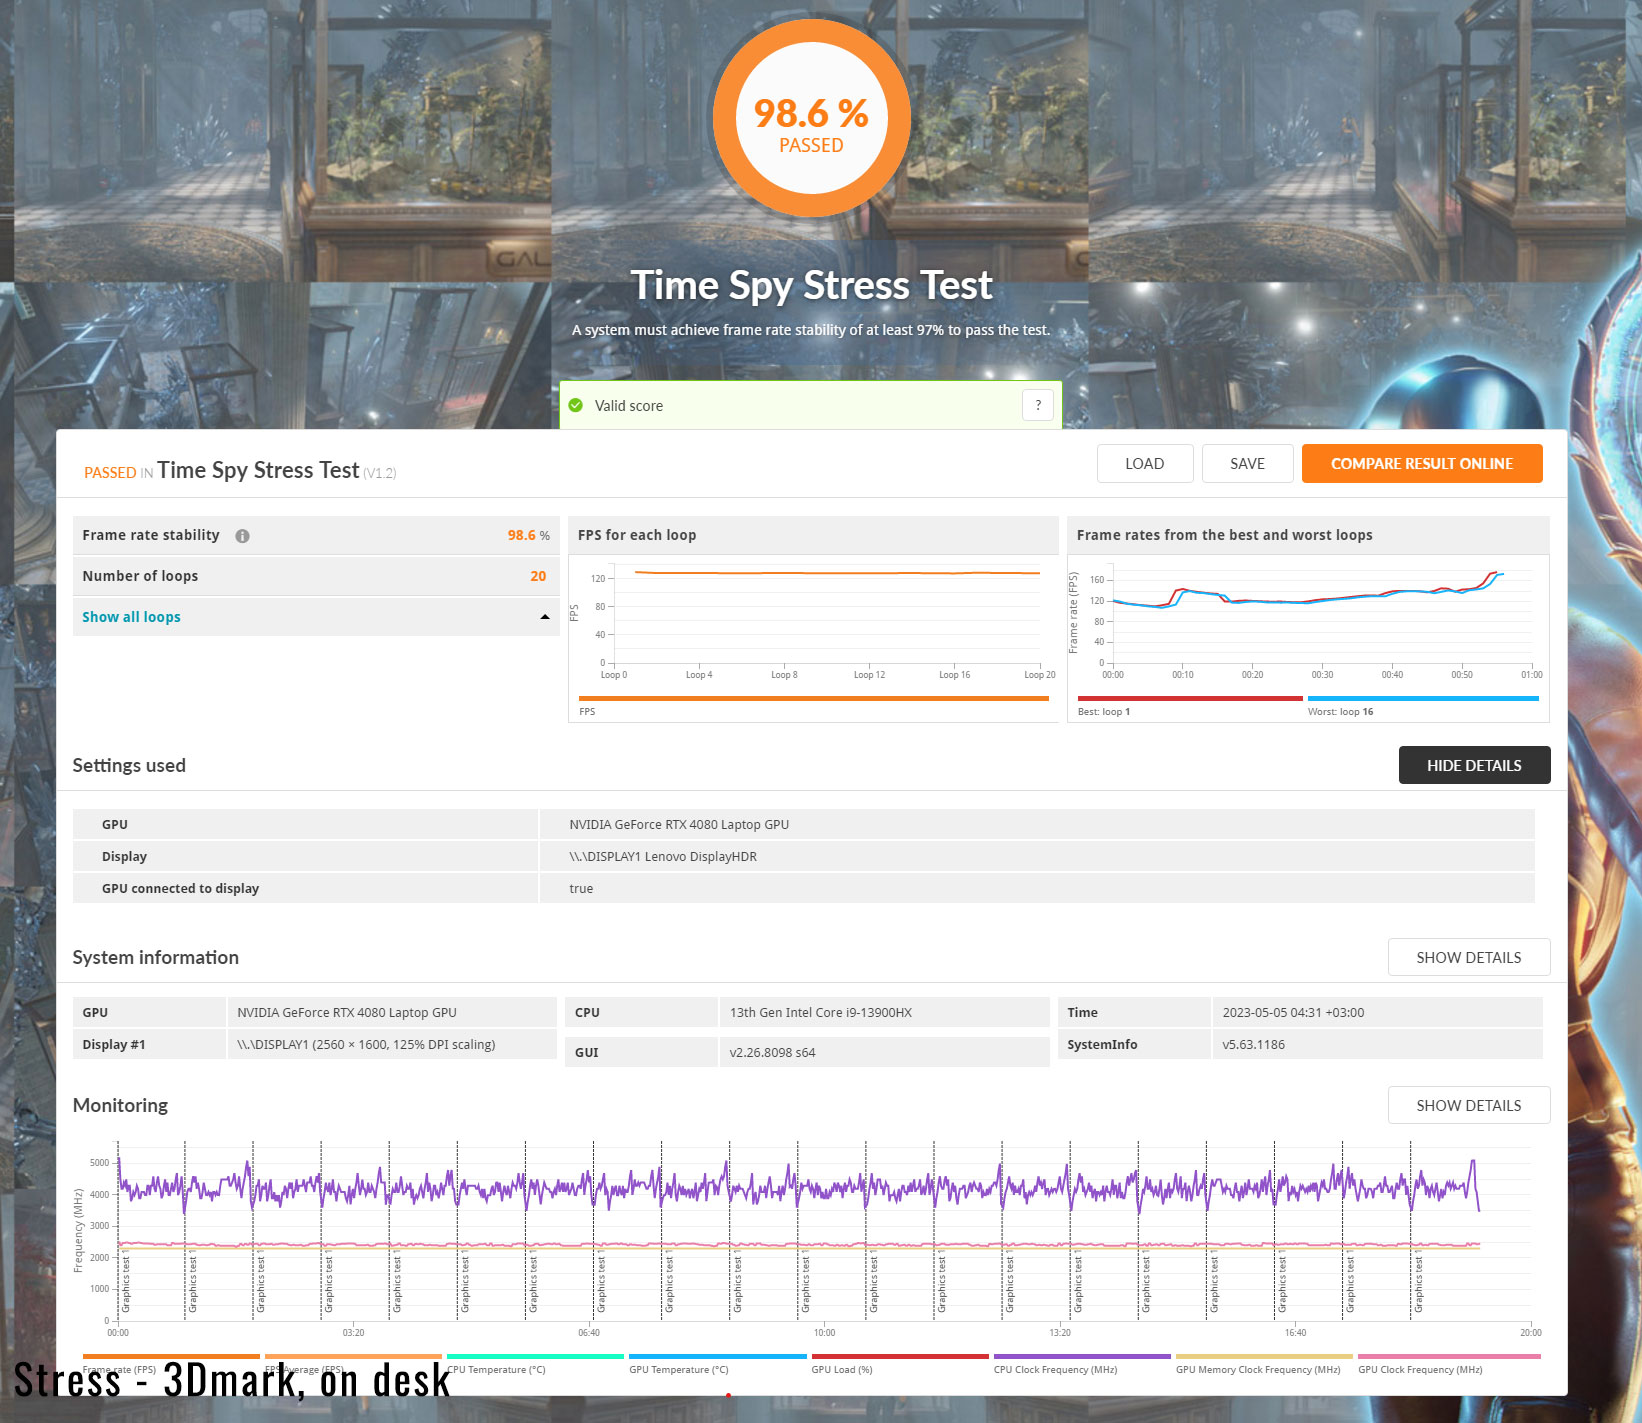
Task: Click the GUI version v2.26.8098 s64
Action: click(772, 1052)
